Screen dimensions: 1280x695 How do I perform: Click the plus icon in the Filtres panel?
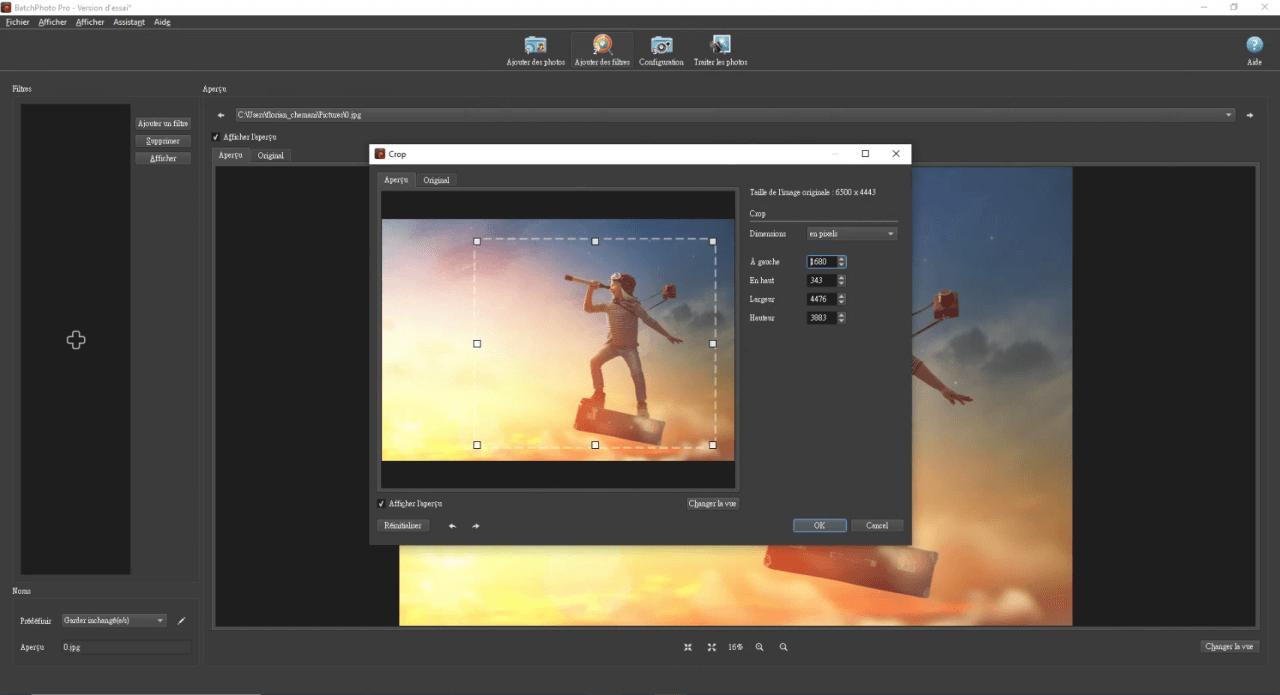point(75,340)
